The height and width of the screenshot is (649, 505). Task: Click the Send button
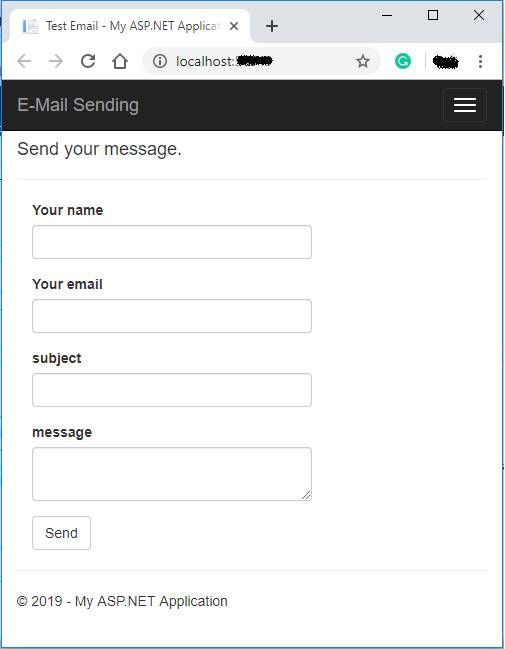coord(61,533)
